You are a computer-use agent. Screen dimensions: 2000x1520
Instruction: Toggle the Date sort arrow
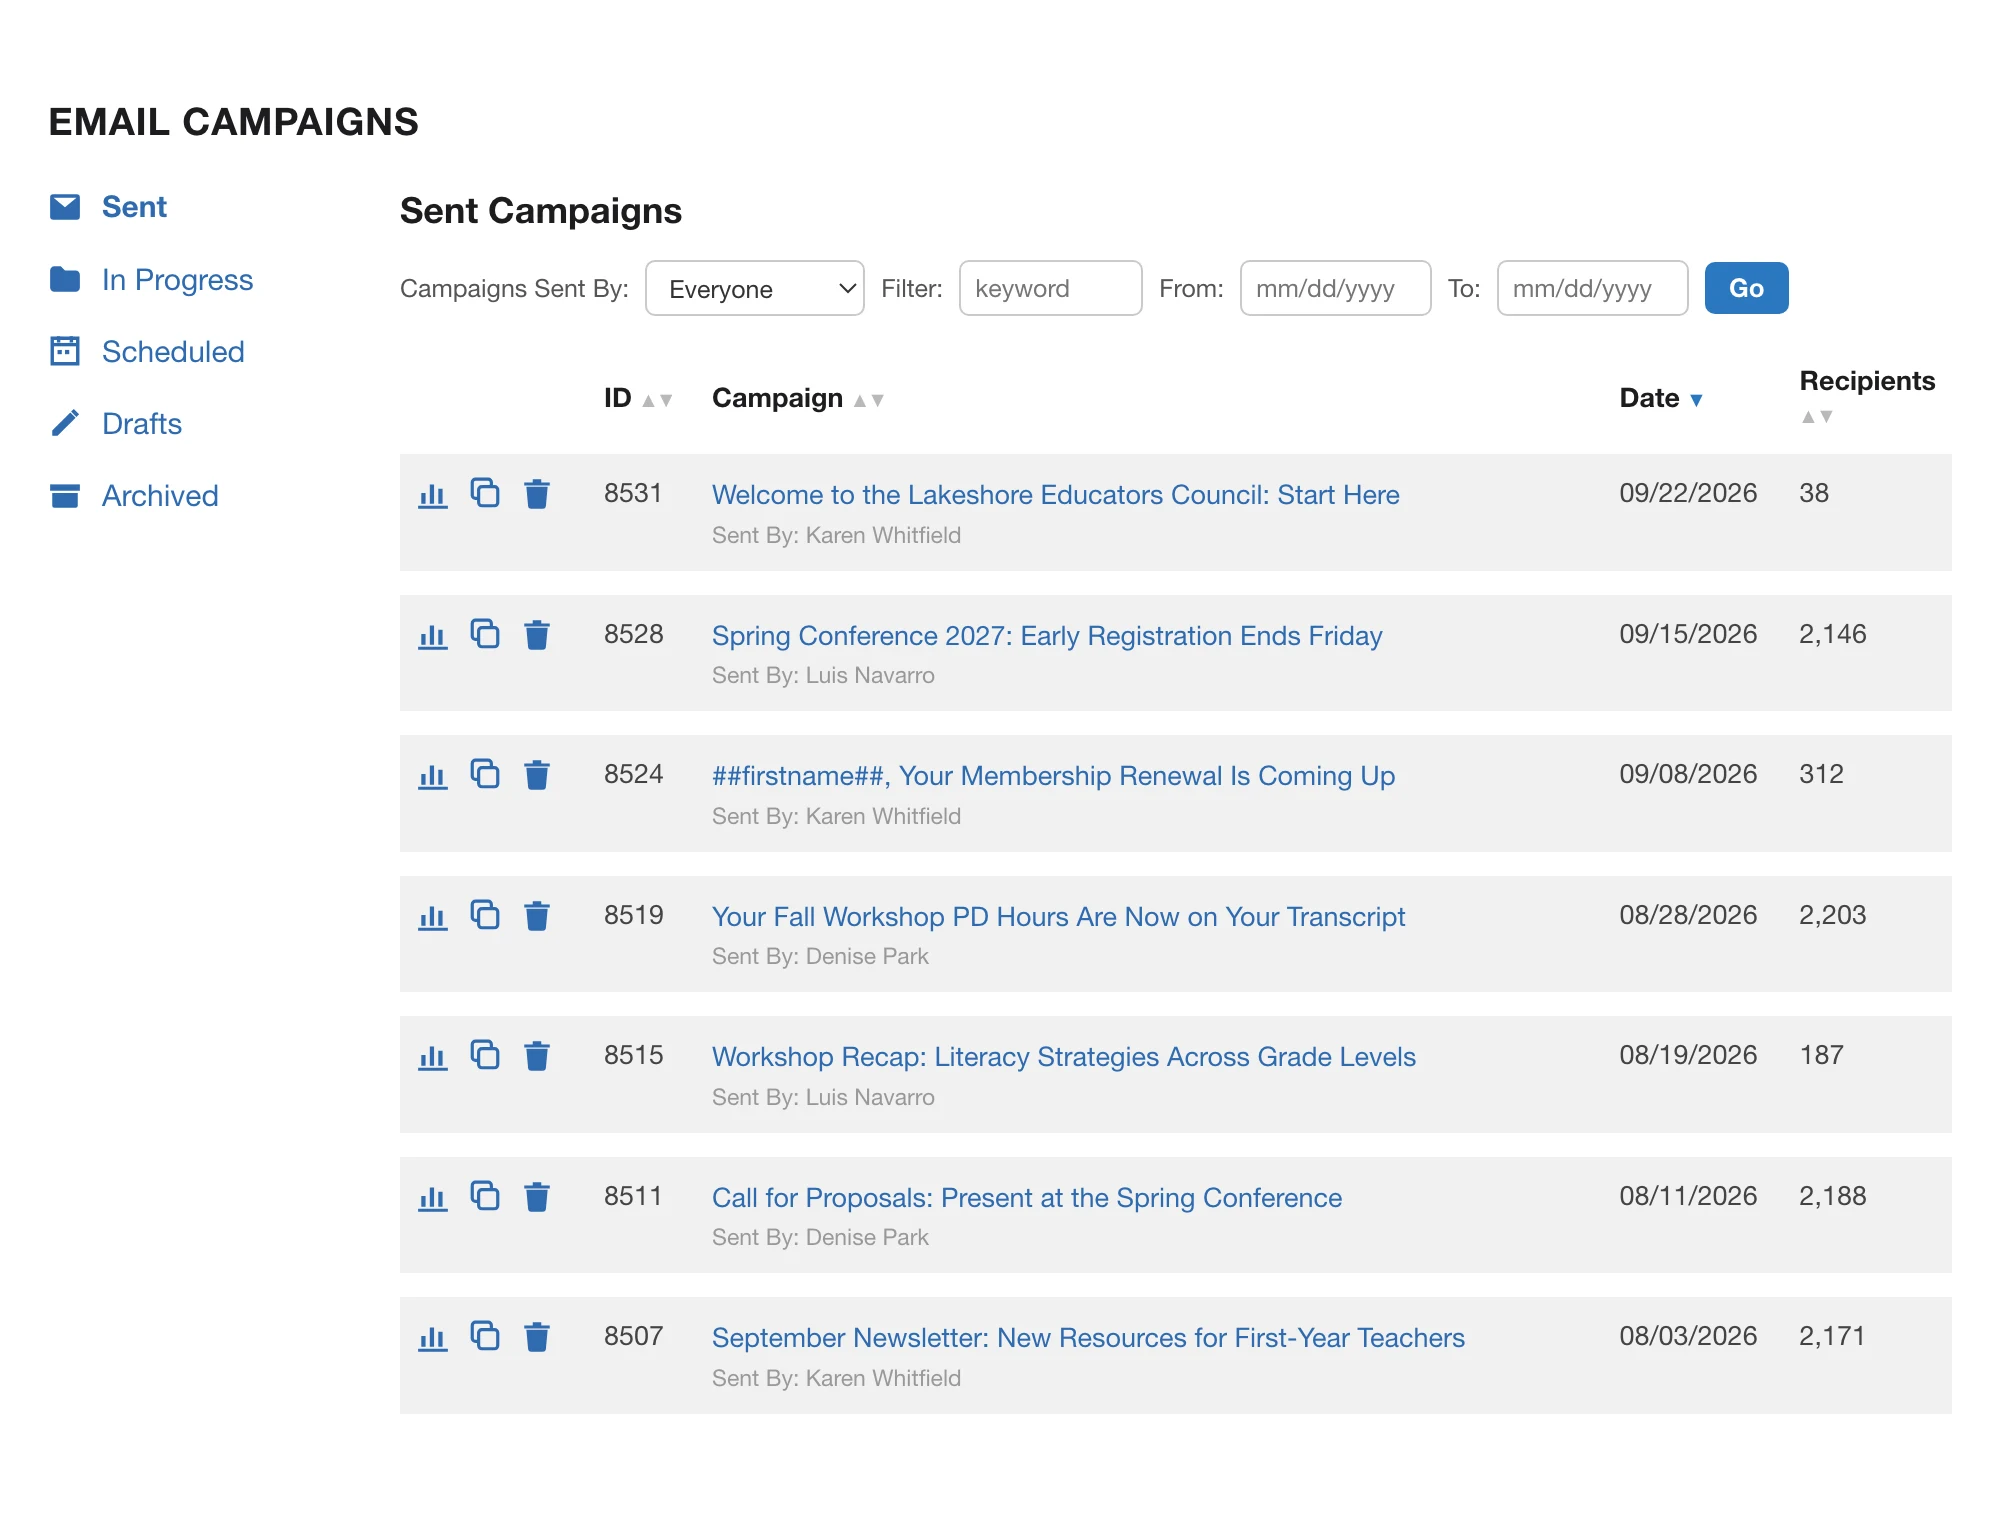1696,400
